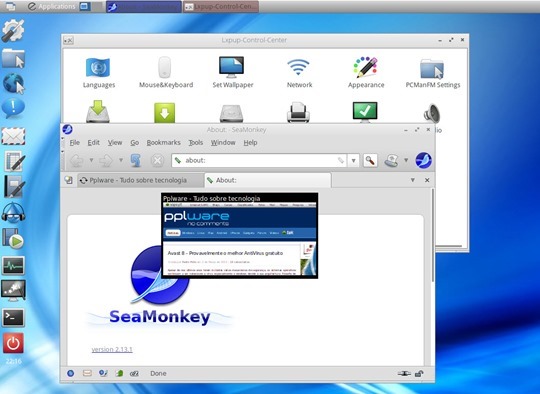540x394 pixels.
Task: Click the version 2.13.1 link
Action: [x=112, y=349]
